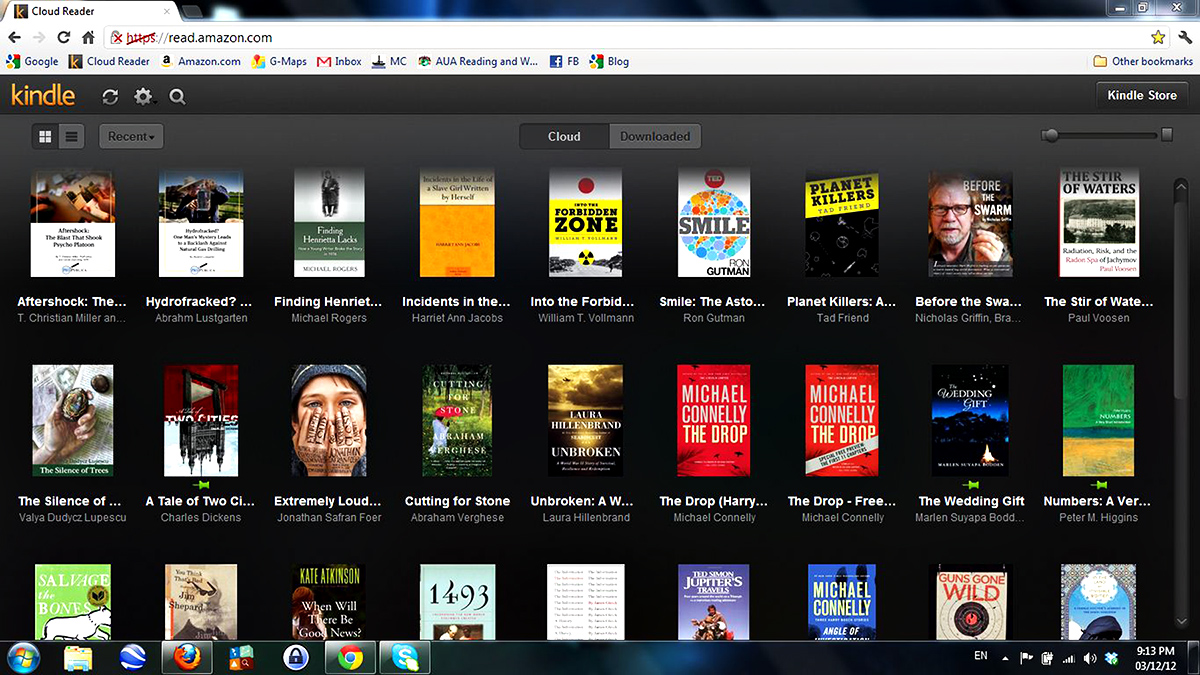Open Finding Henrietta Lacks cover
The height and width of the screenshot is (675, 1200).
[329, 223]
